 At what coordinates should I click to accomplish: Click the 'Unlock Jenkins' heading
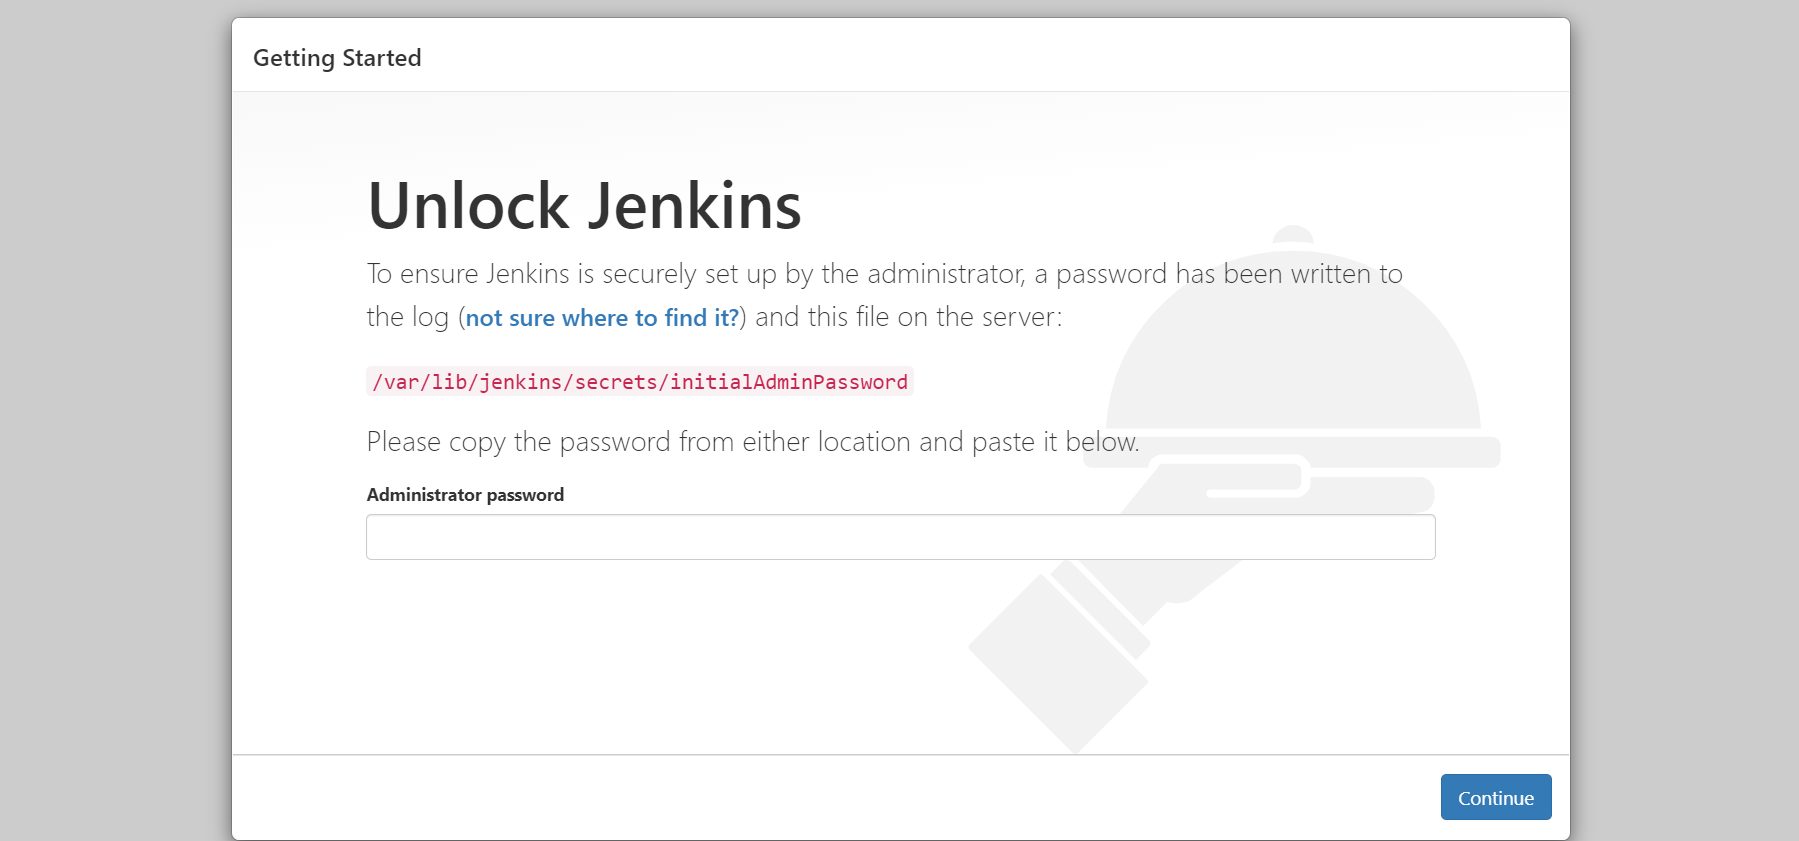(584, 206)
